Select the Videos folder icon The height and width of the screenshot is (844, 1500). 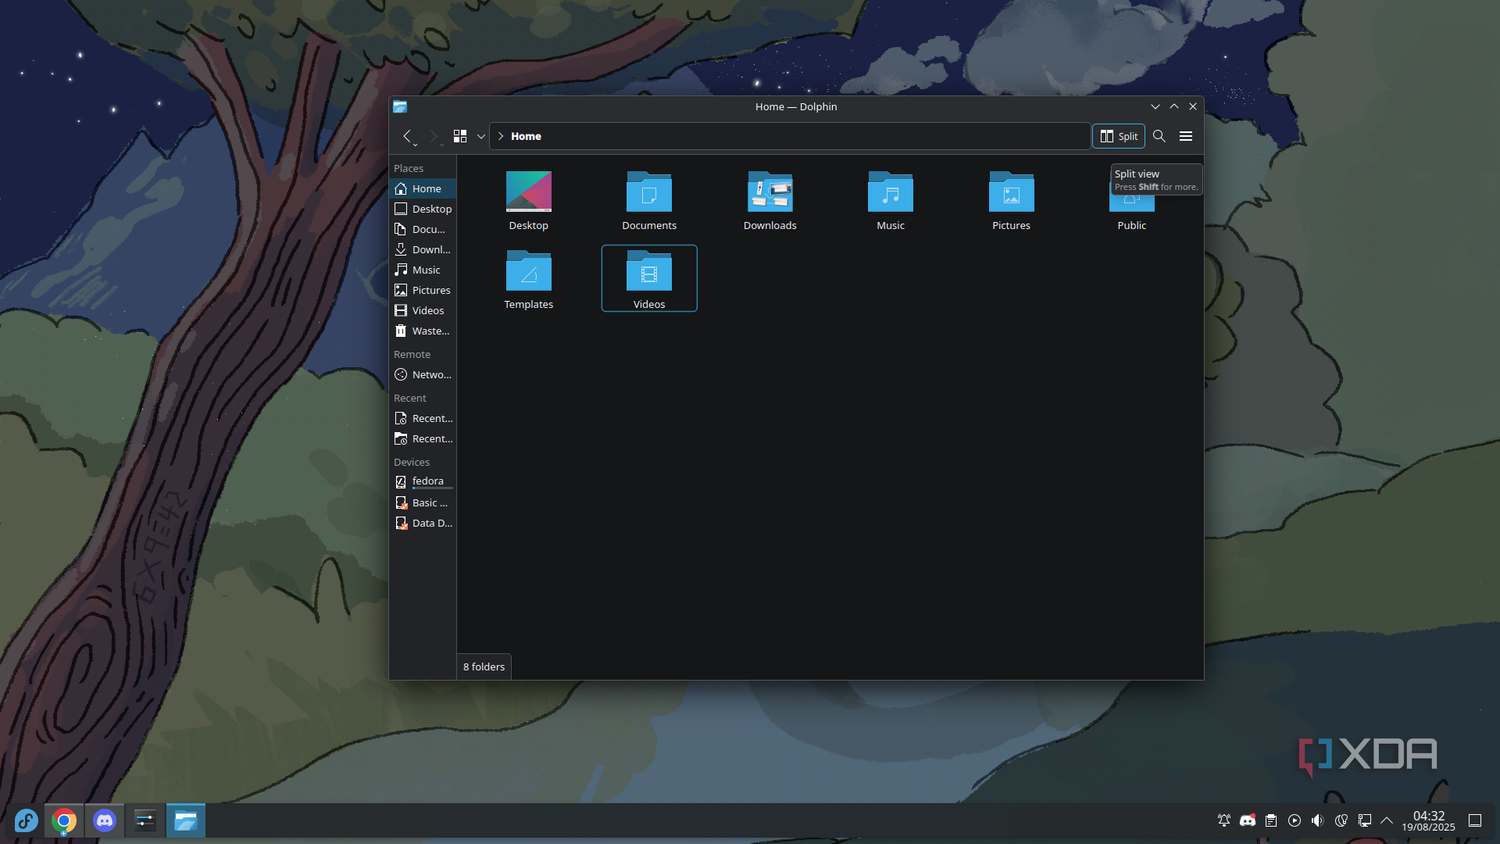(x=649, y=271)
